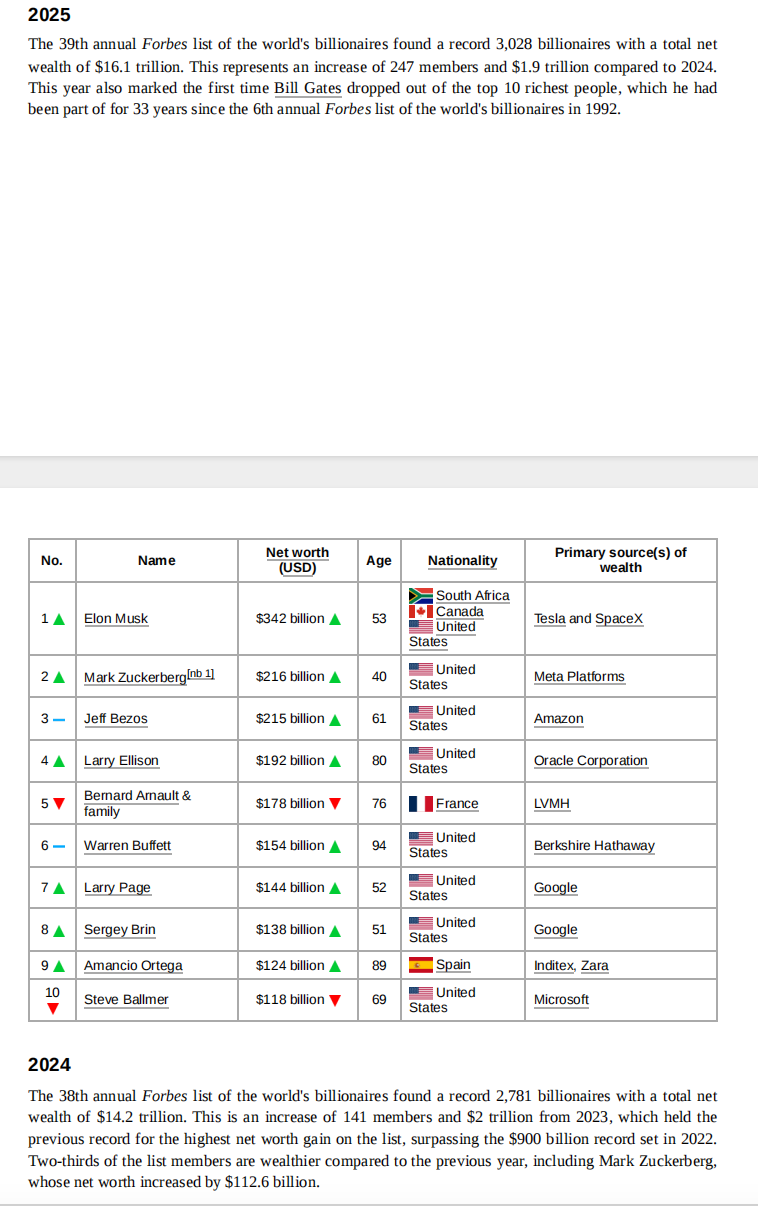Select the Net worth (USD) column header
Screen dimensions: 758x1206
[x=297, y=560]
